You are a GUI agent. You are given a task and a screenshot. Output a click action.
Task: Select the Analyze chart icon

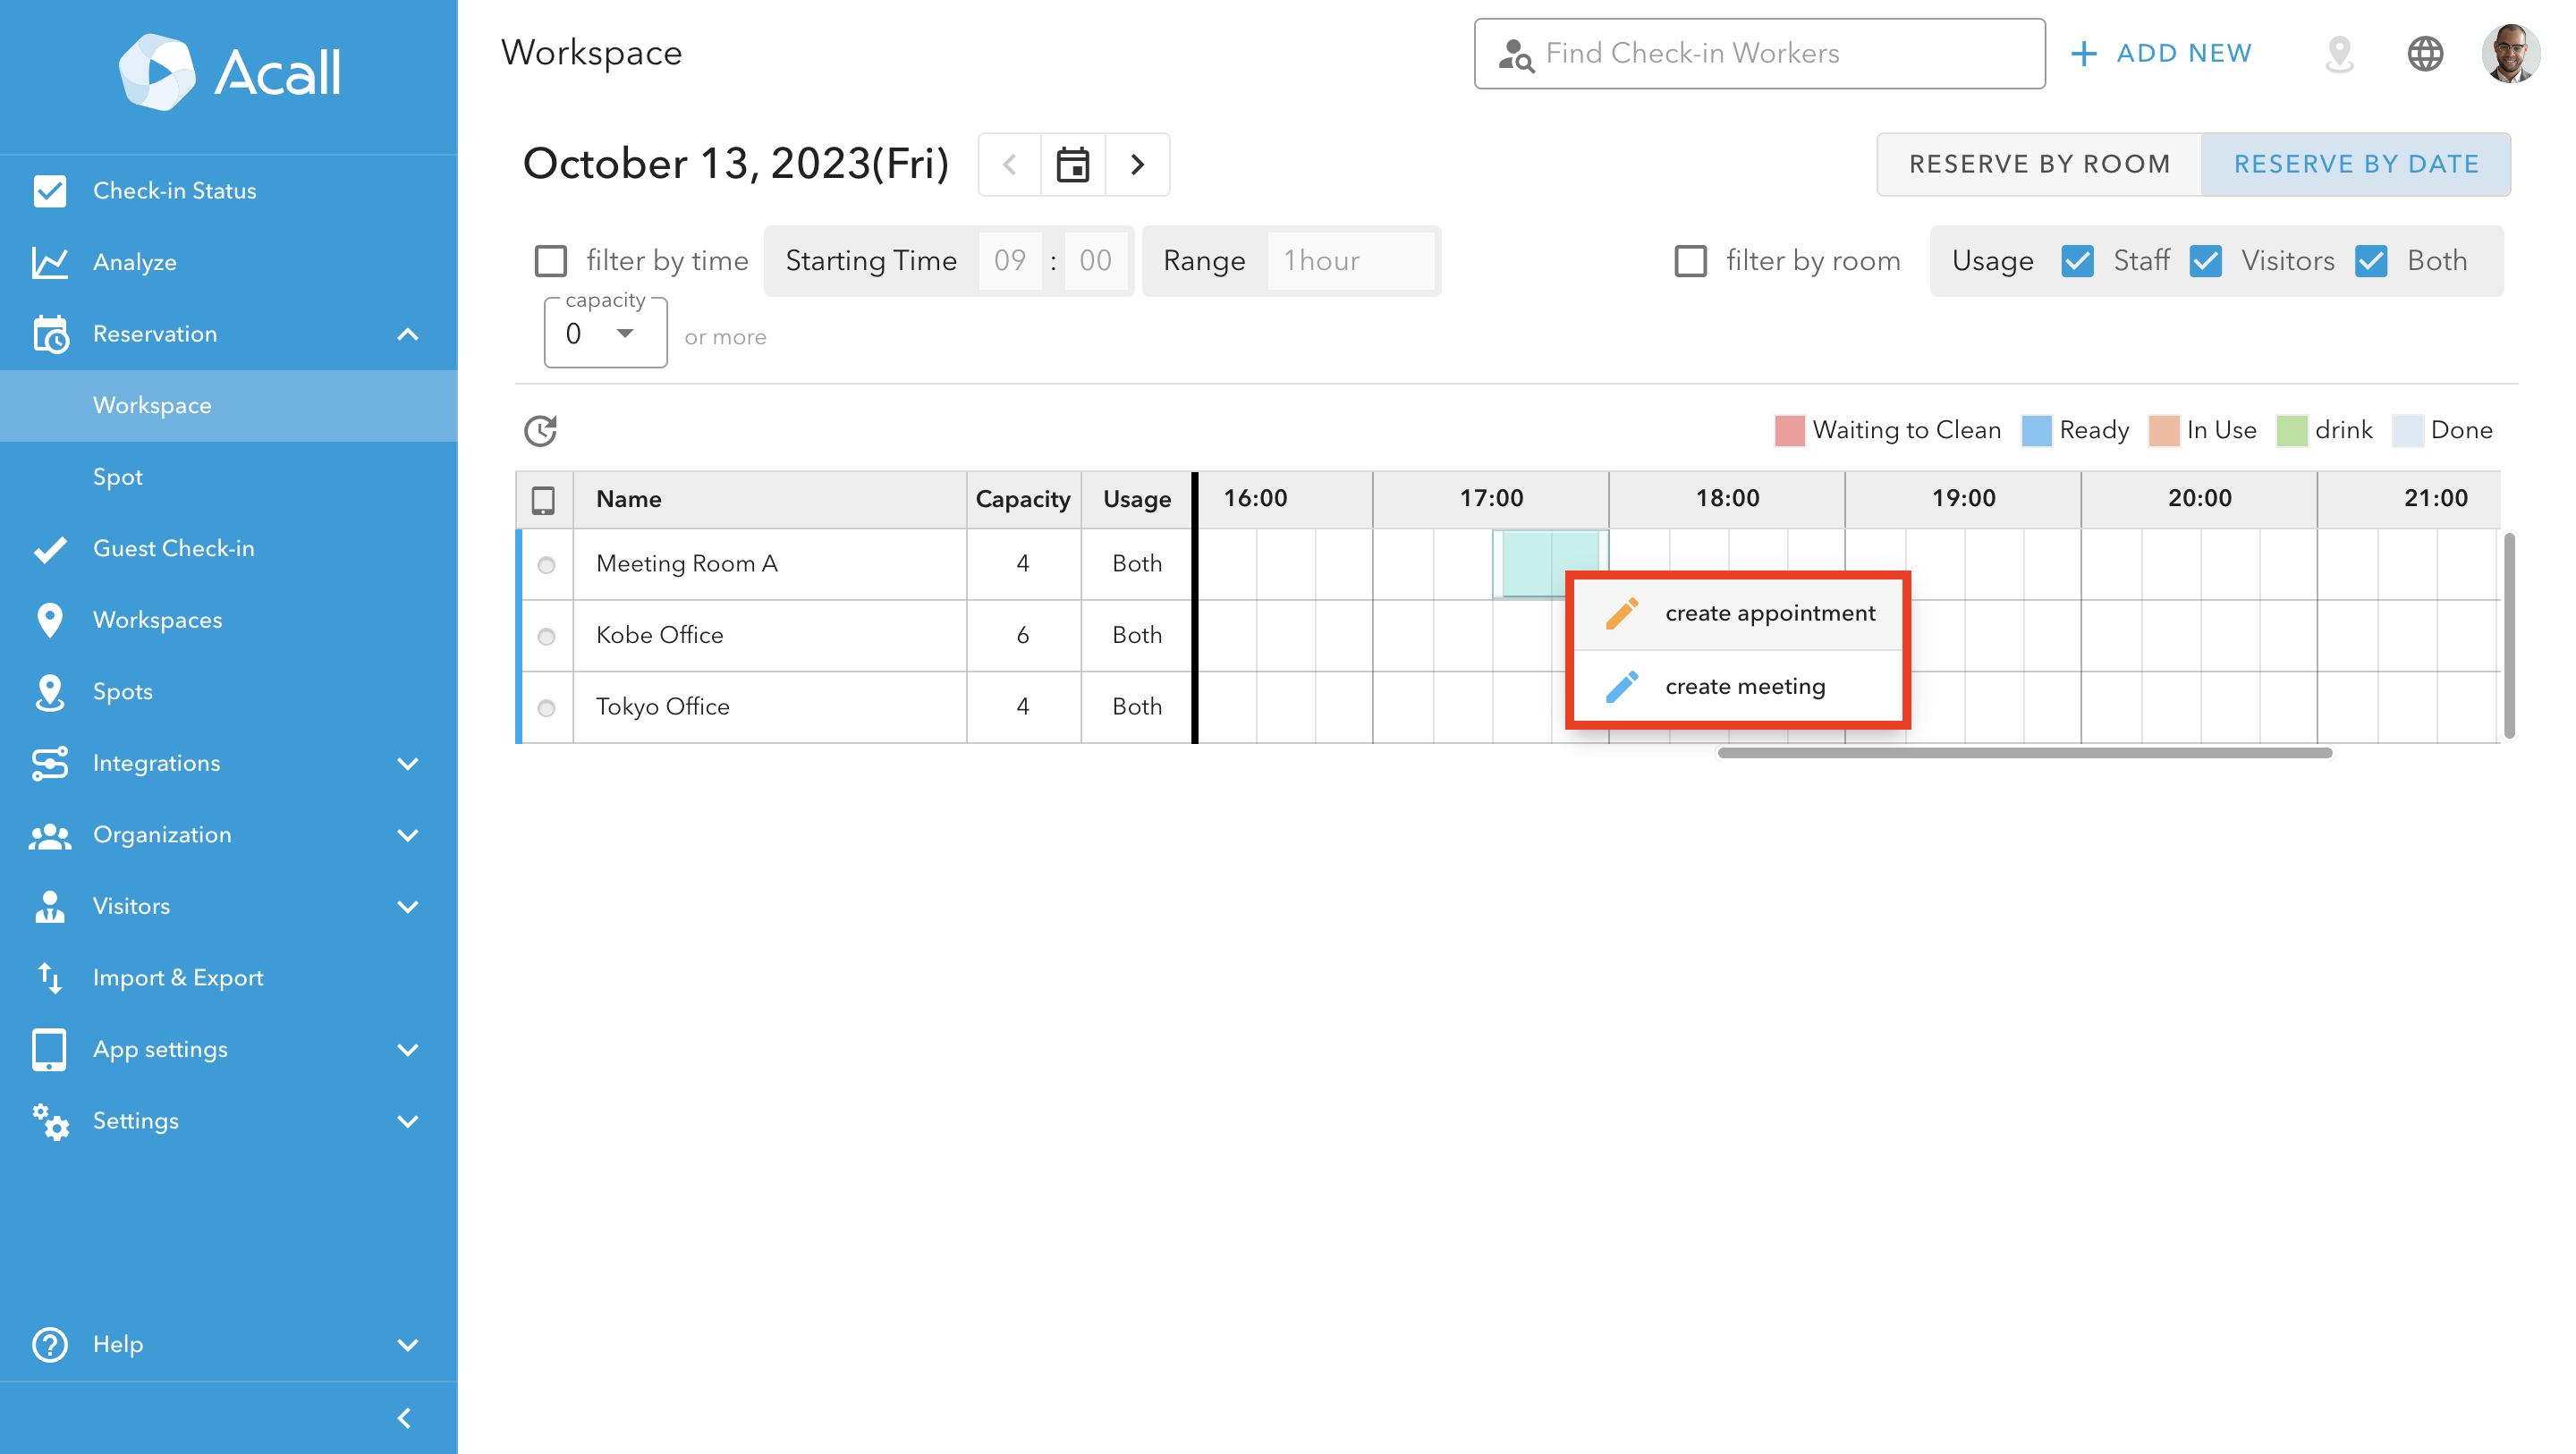(51, 262)
